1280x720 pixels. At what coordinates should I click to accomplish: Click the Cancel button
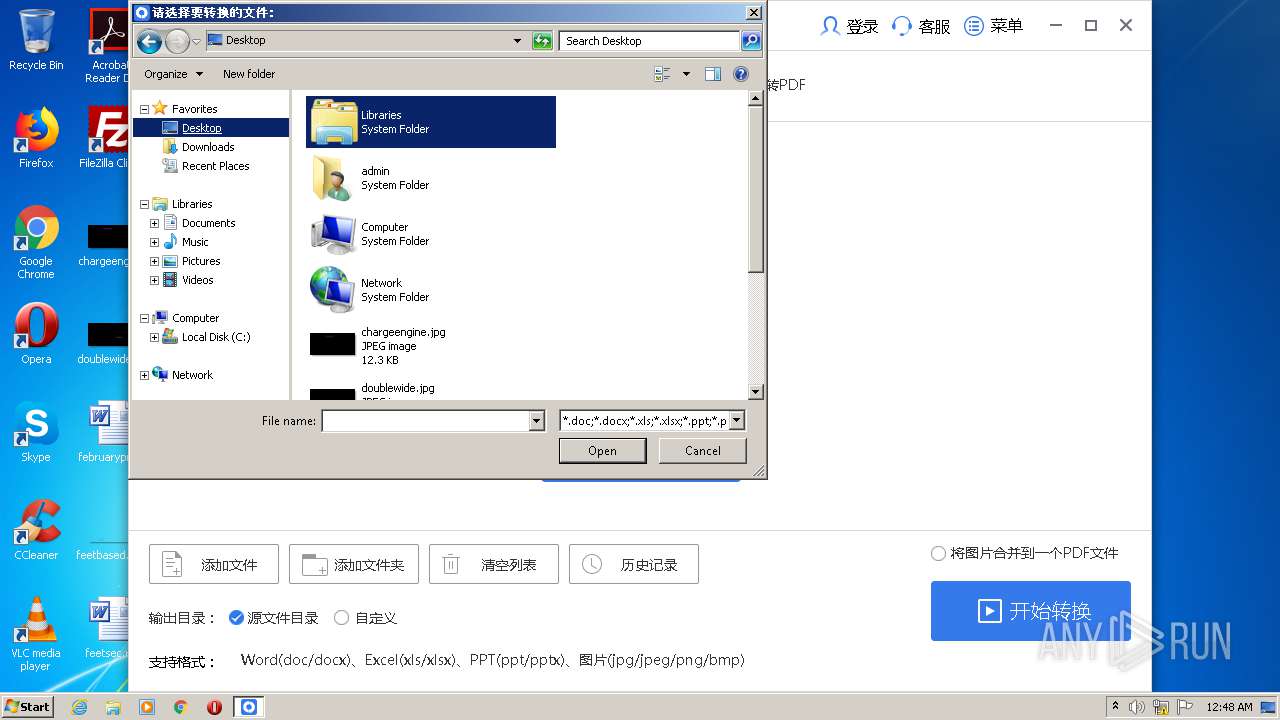click(x=702, y=451)
